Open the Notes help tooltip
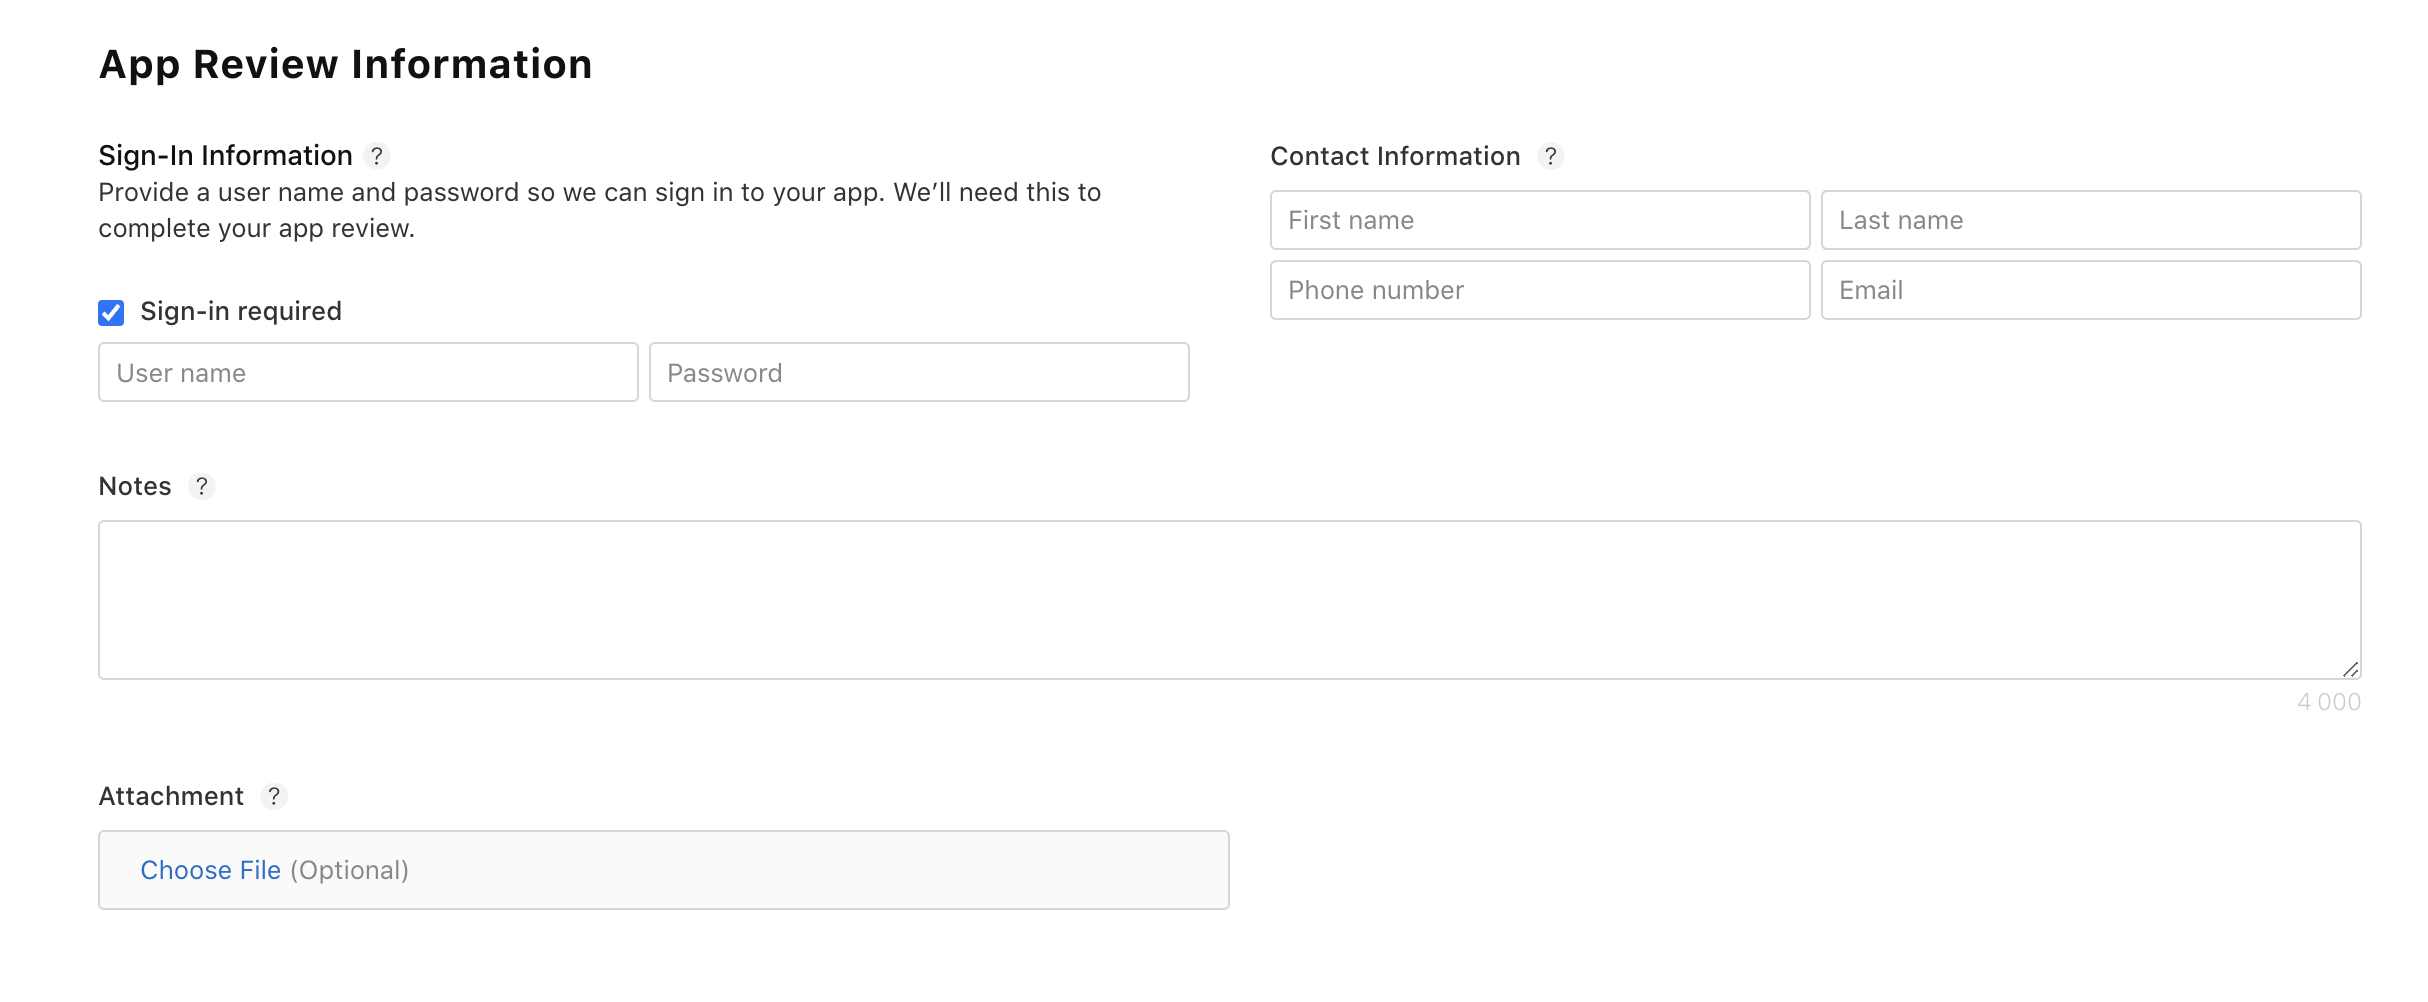Viewport: 2428px width, 1002px height. point(203,487)
